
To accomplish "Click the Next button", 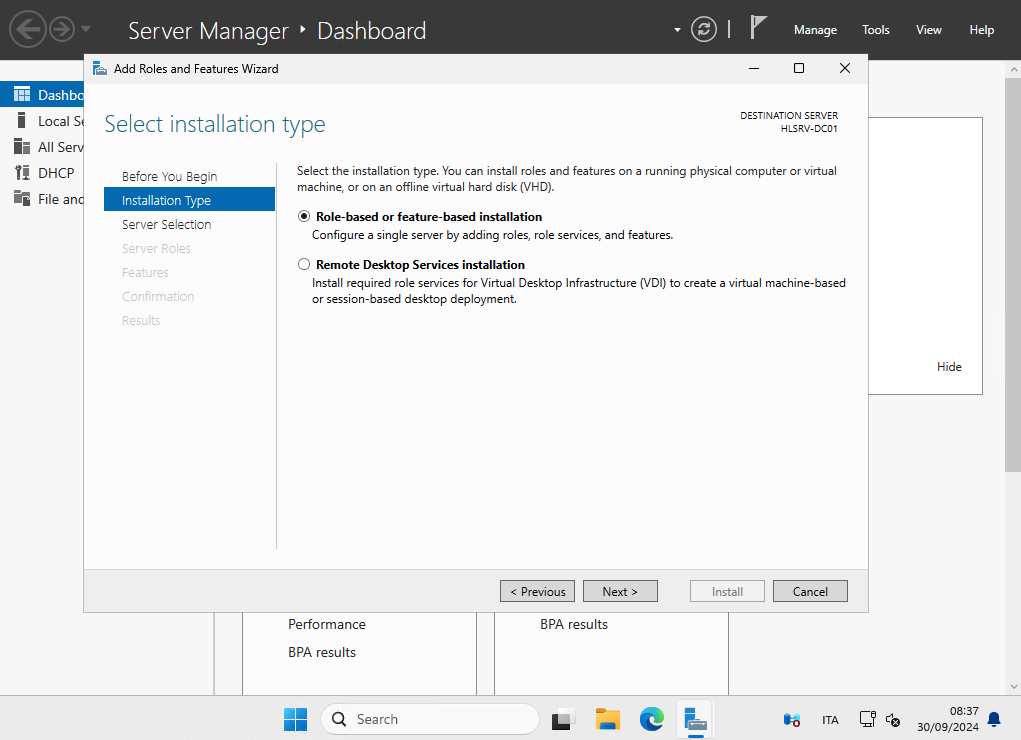I will (620, 592).
